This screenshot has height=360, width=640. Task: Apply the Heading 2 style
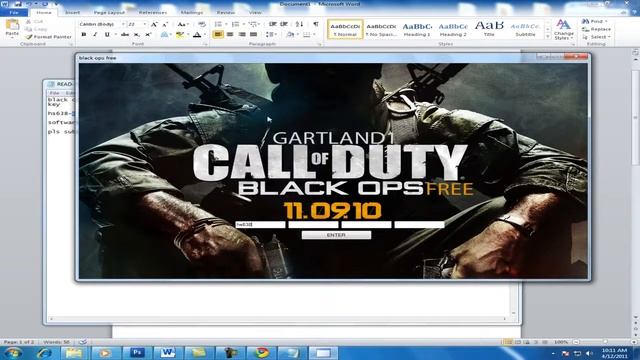click(x=453, y=29)
